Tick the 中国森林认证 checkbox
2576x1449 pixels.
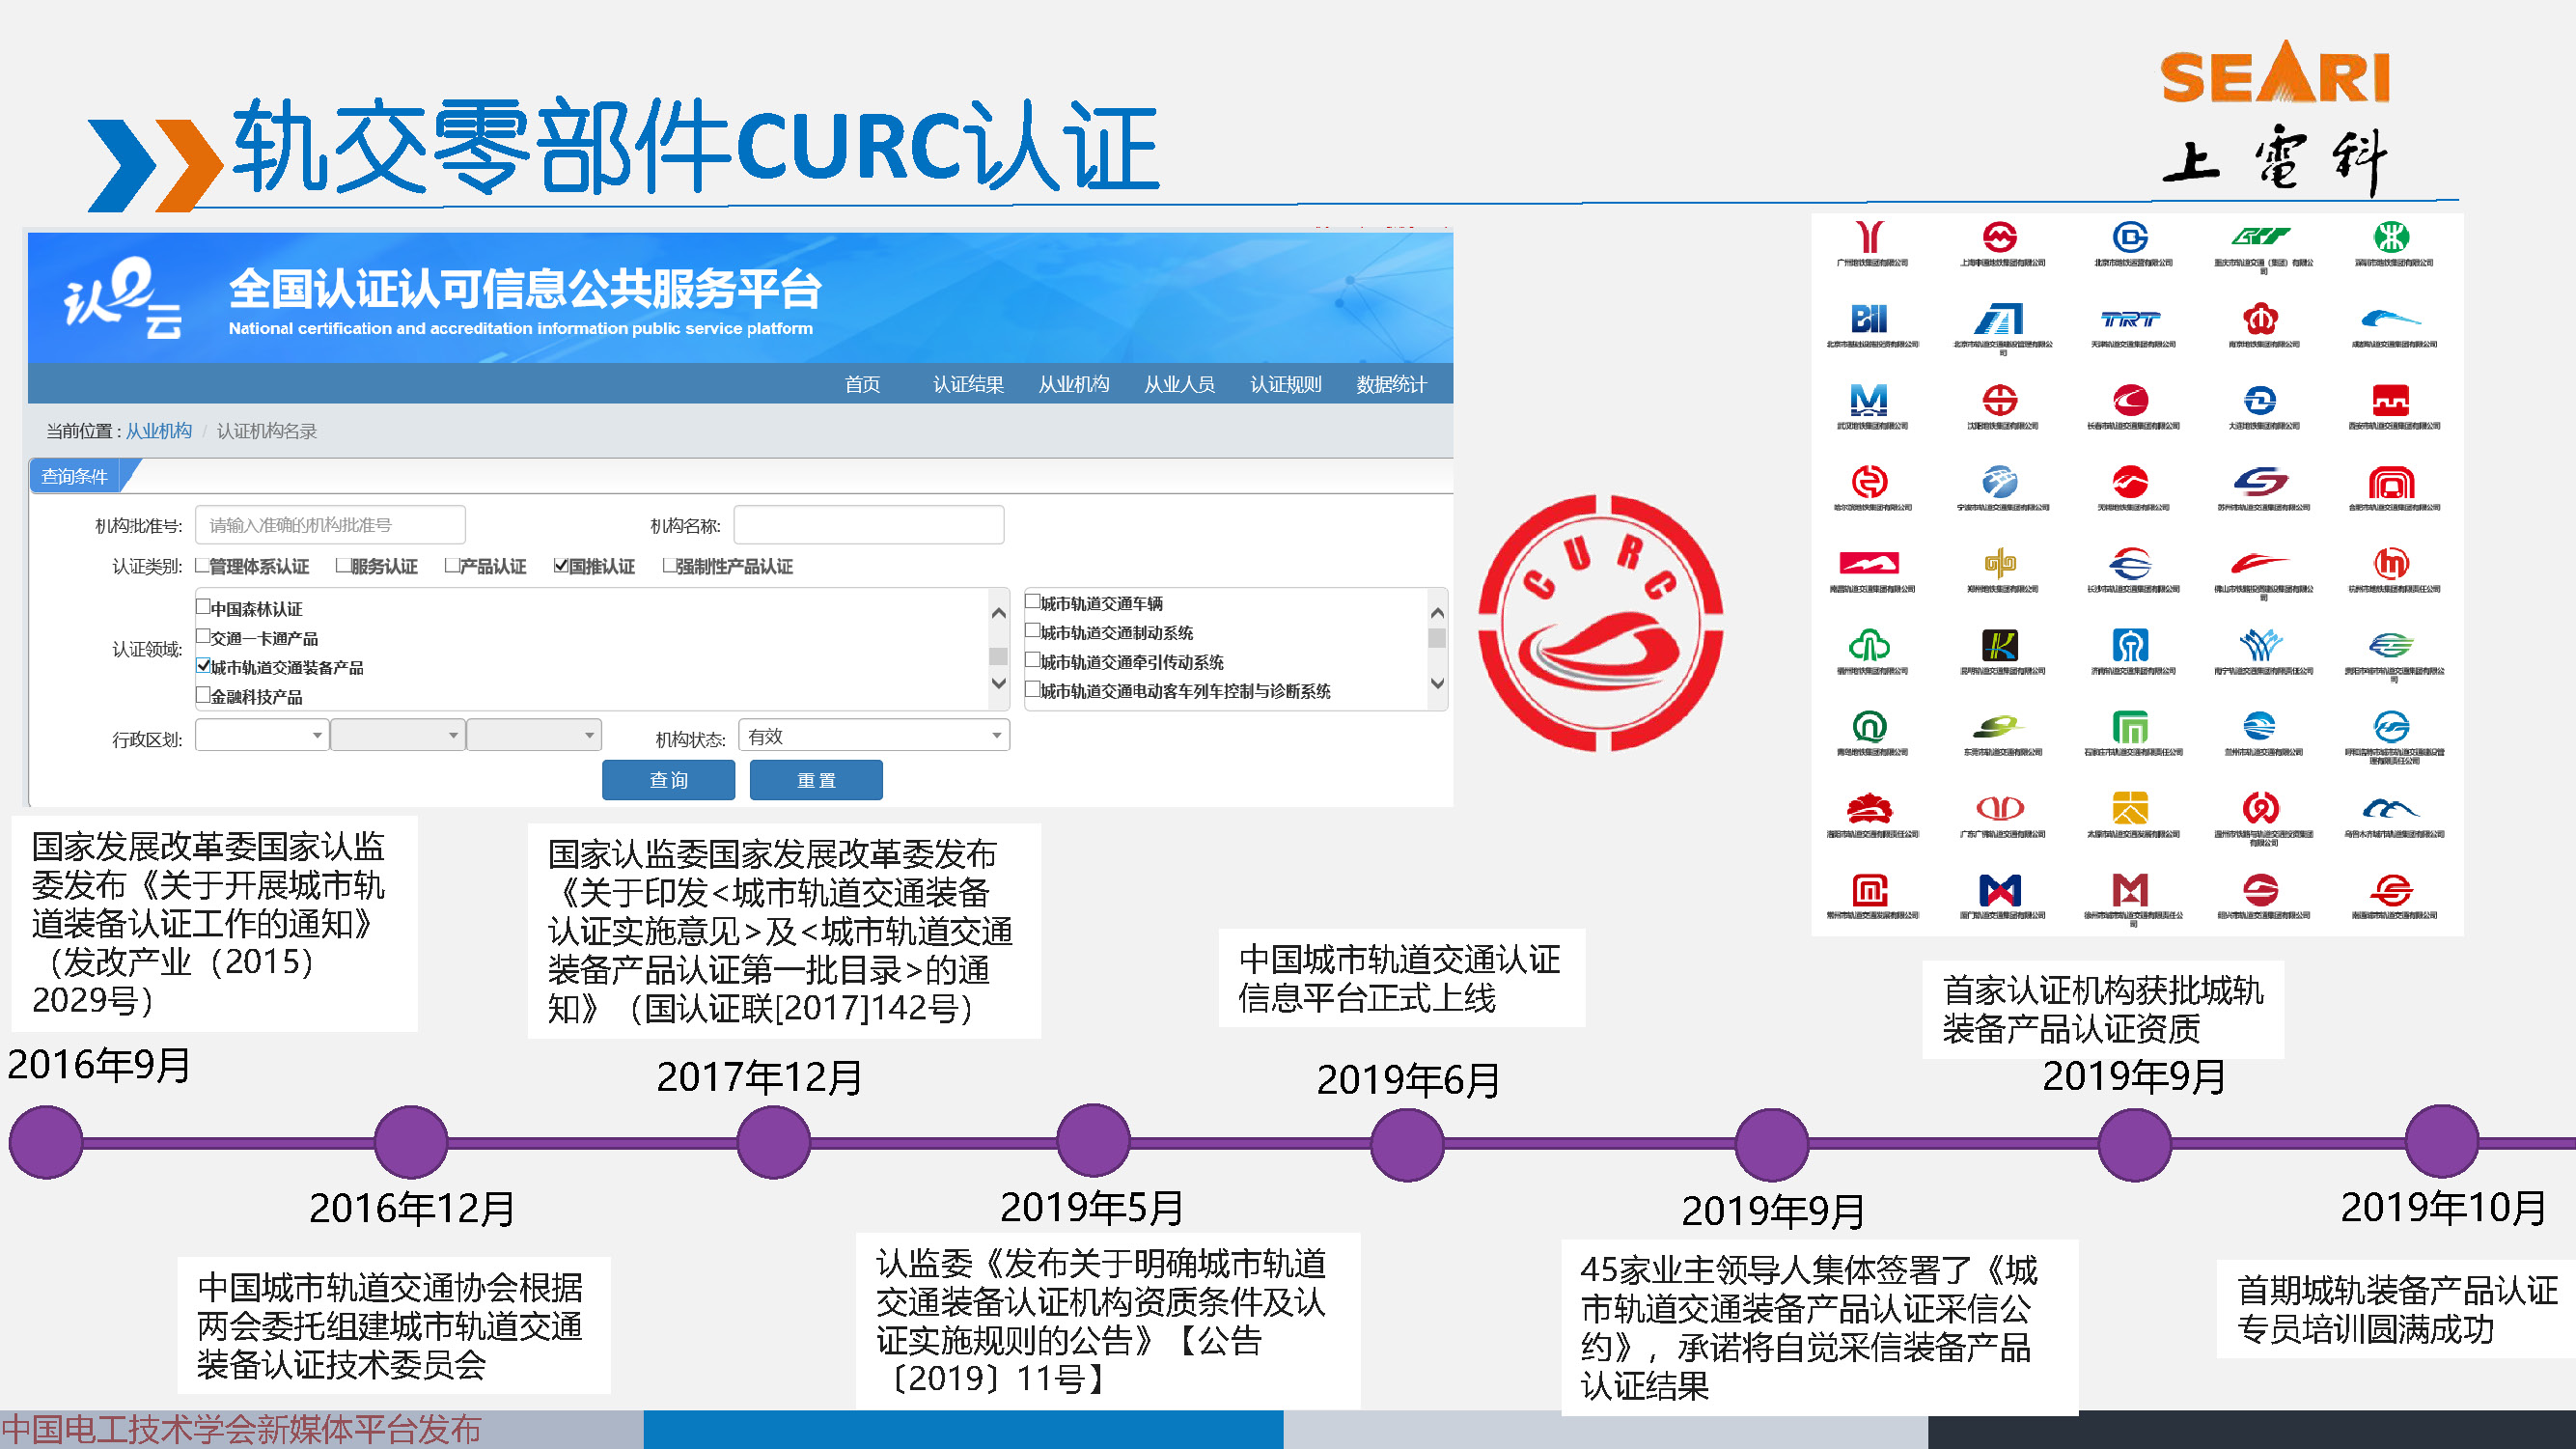[203, 606]
